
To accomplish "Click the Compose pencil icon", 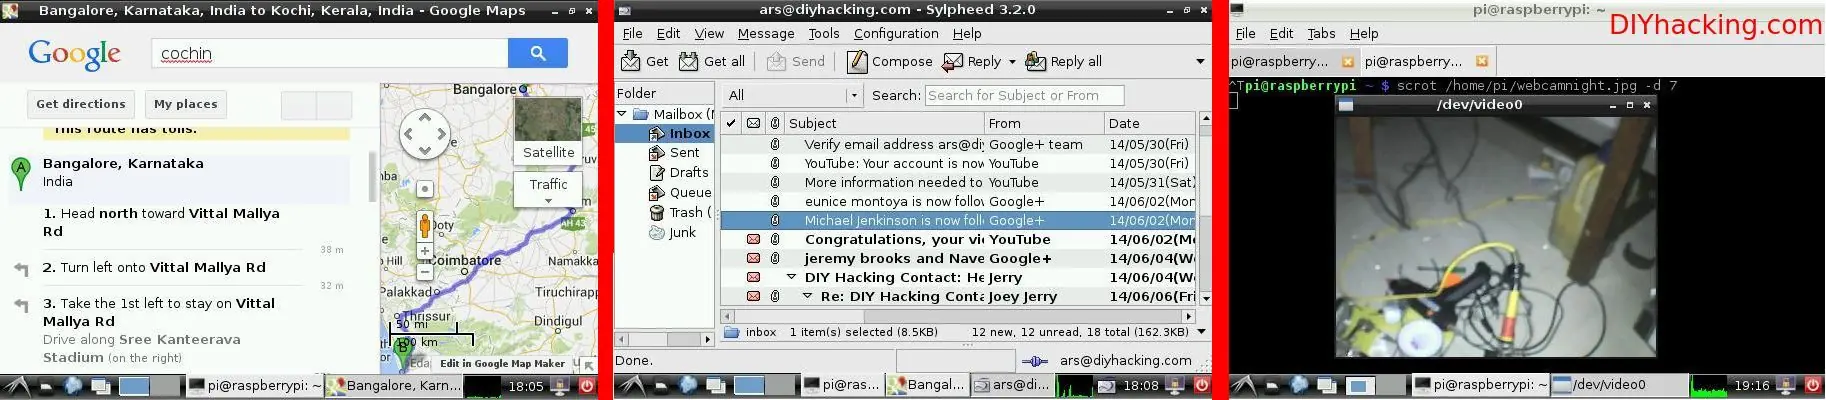I will point(857,61).
